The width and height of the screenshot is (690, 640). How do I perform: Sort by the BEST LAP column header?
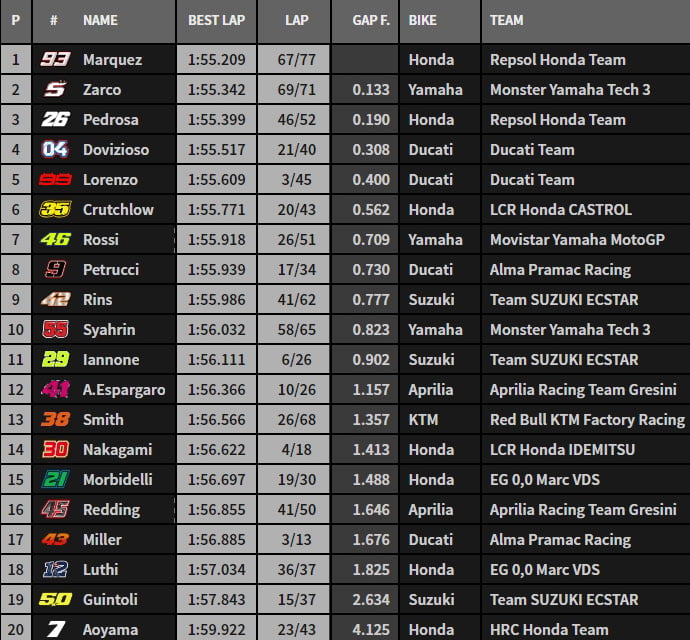[216, 20]
